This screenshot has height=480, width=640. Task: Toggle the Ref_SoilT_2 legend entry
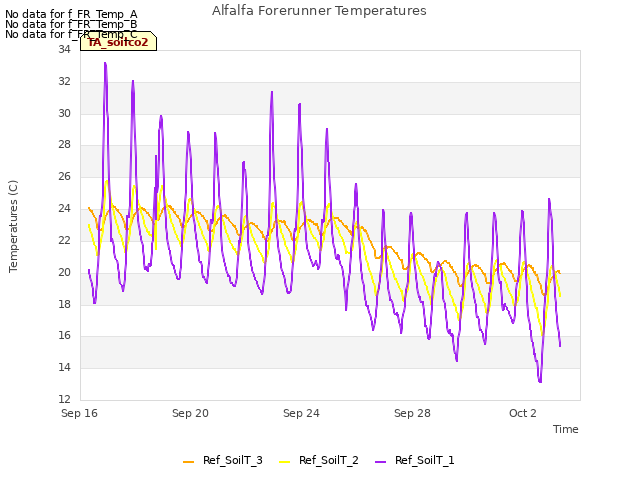coord(318,460)
